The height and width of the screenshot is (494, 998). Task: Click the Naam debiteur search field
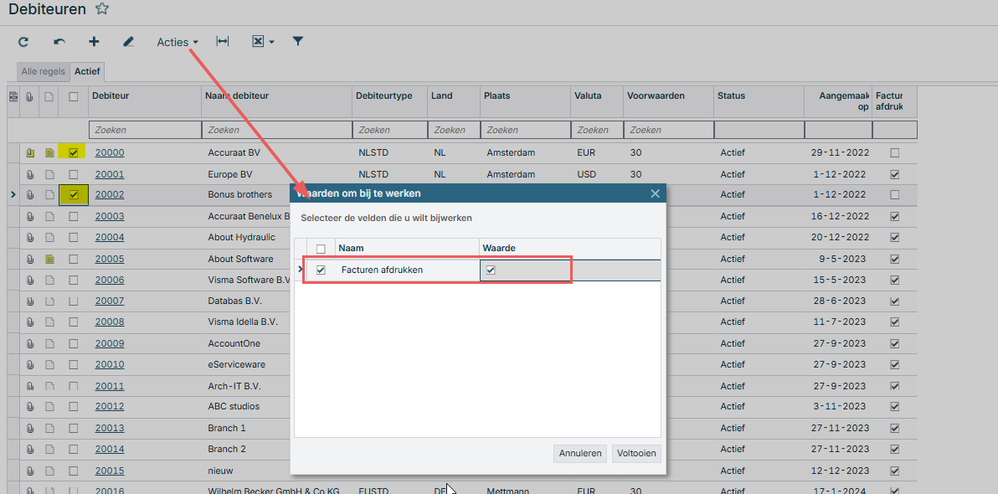pyautogui.click(x=277, y=130)
